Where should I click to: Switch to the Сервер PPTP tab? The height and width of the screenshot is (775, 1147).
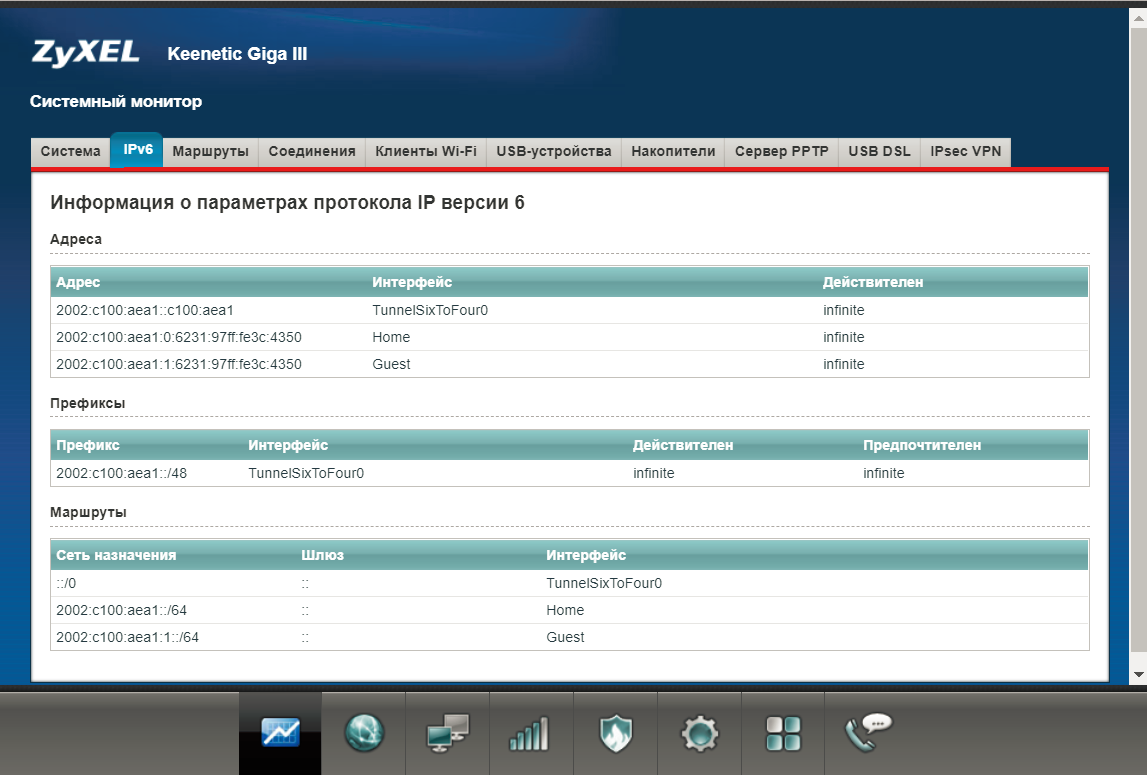click(781, 151)
